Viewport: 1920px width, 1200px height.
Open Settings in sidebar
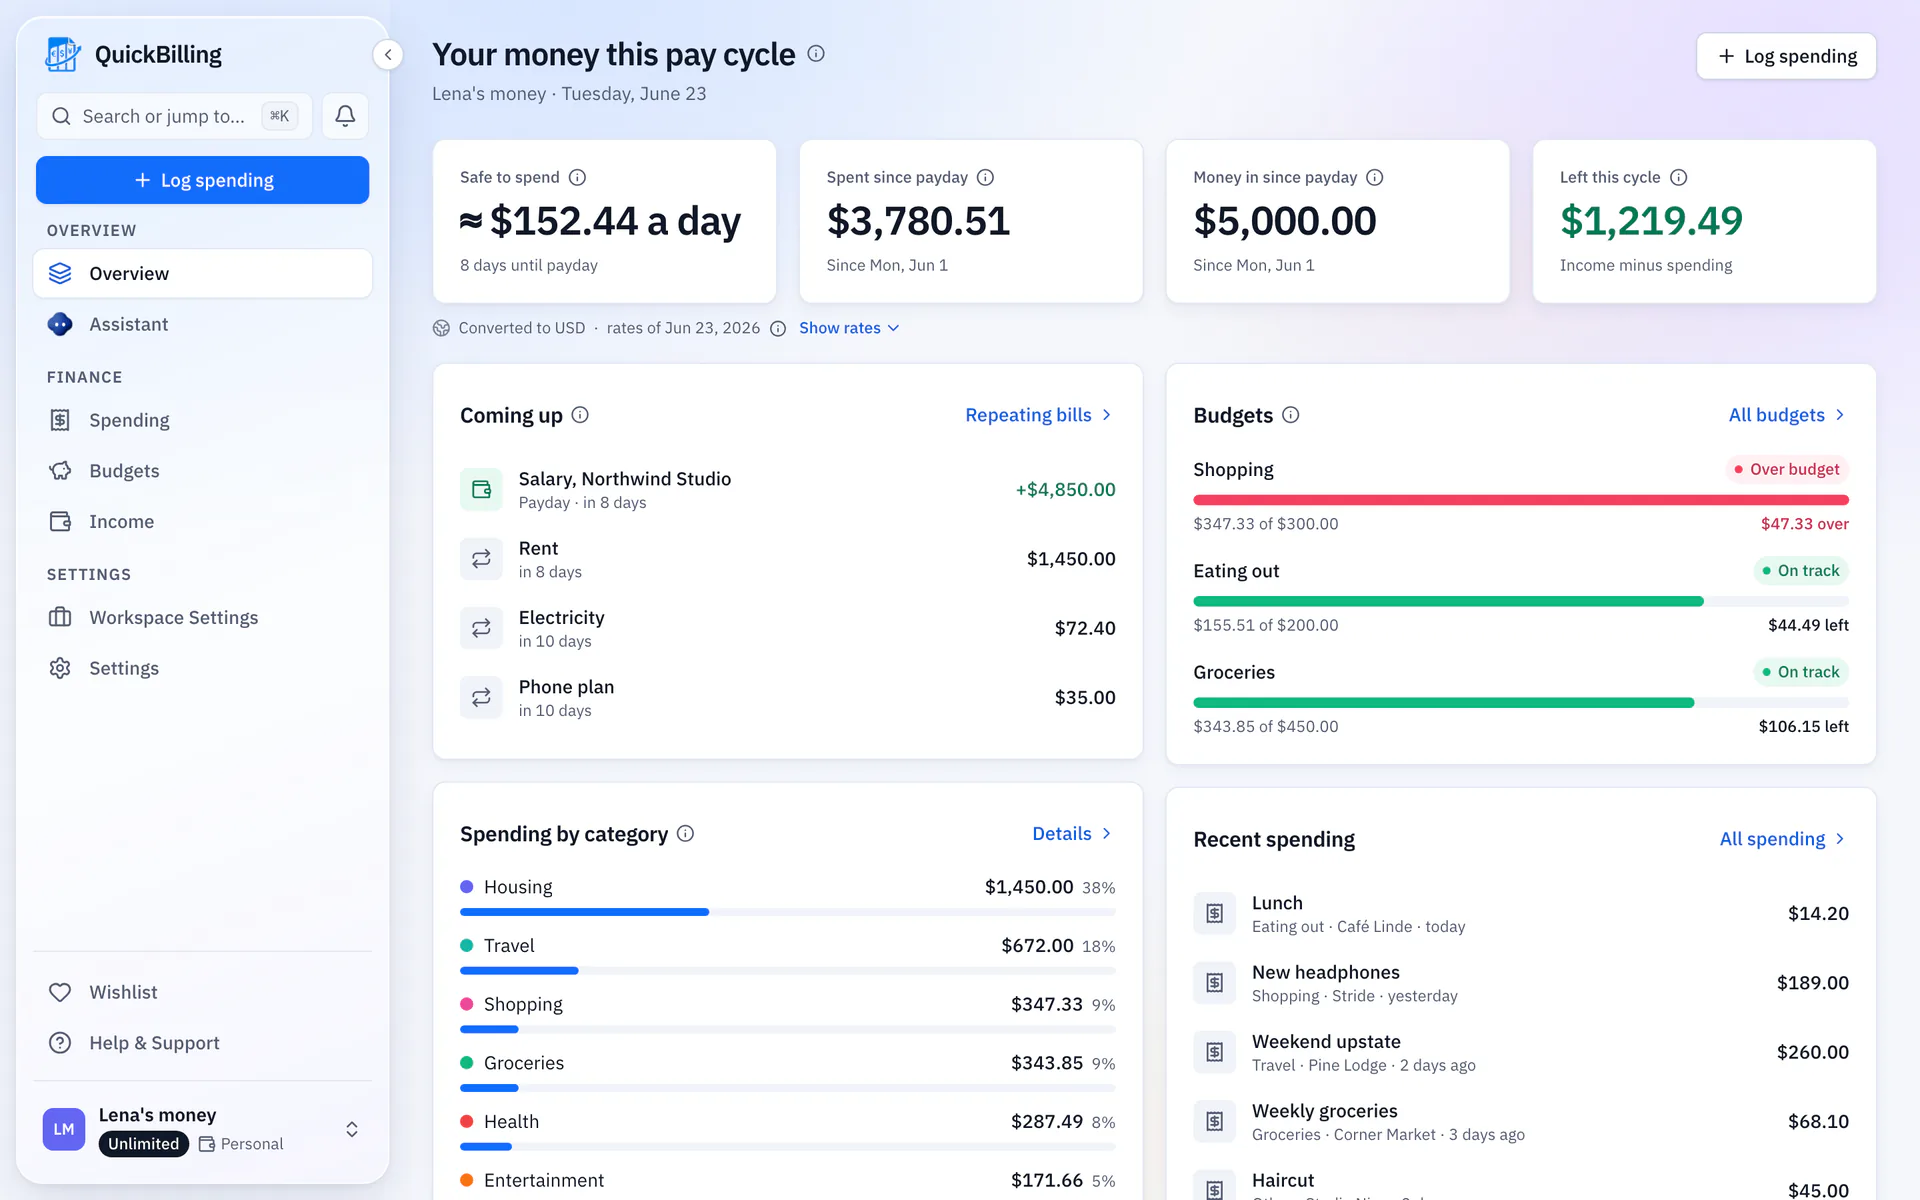pos(202,668)
